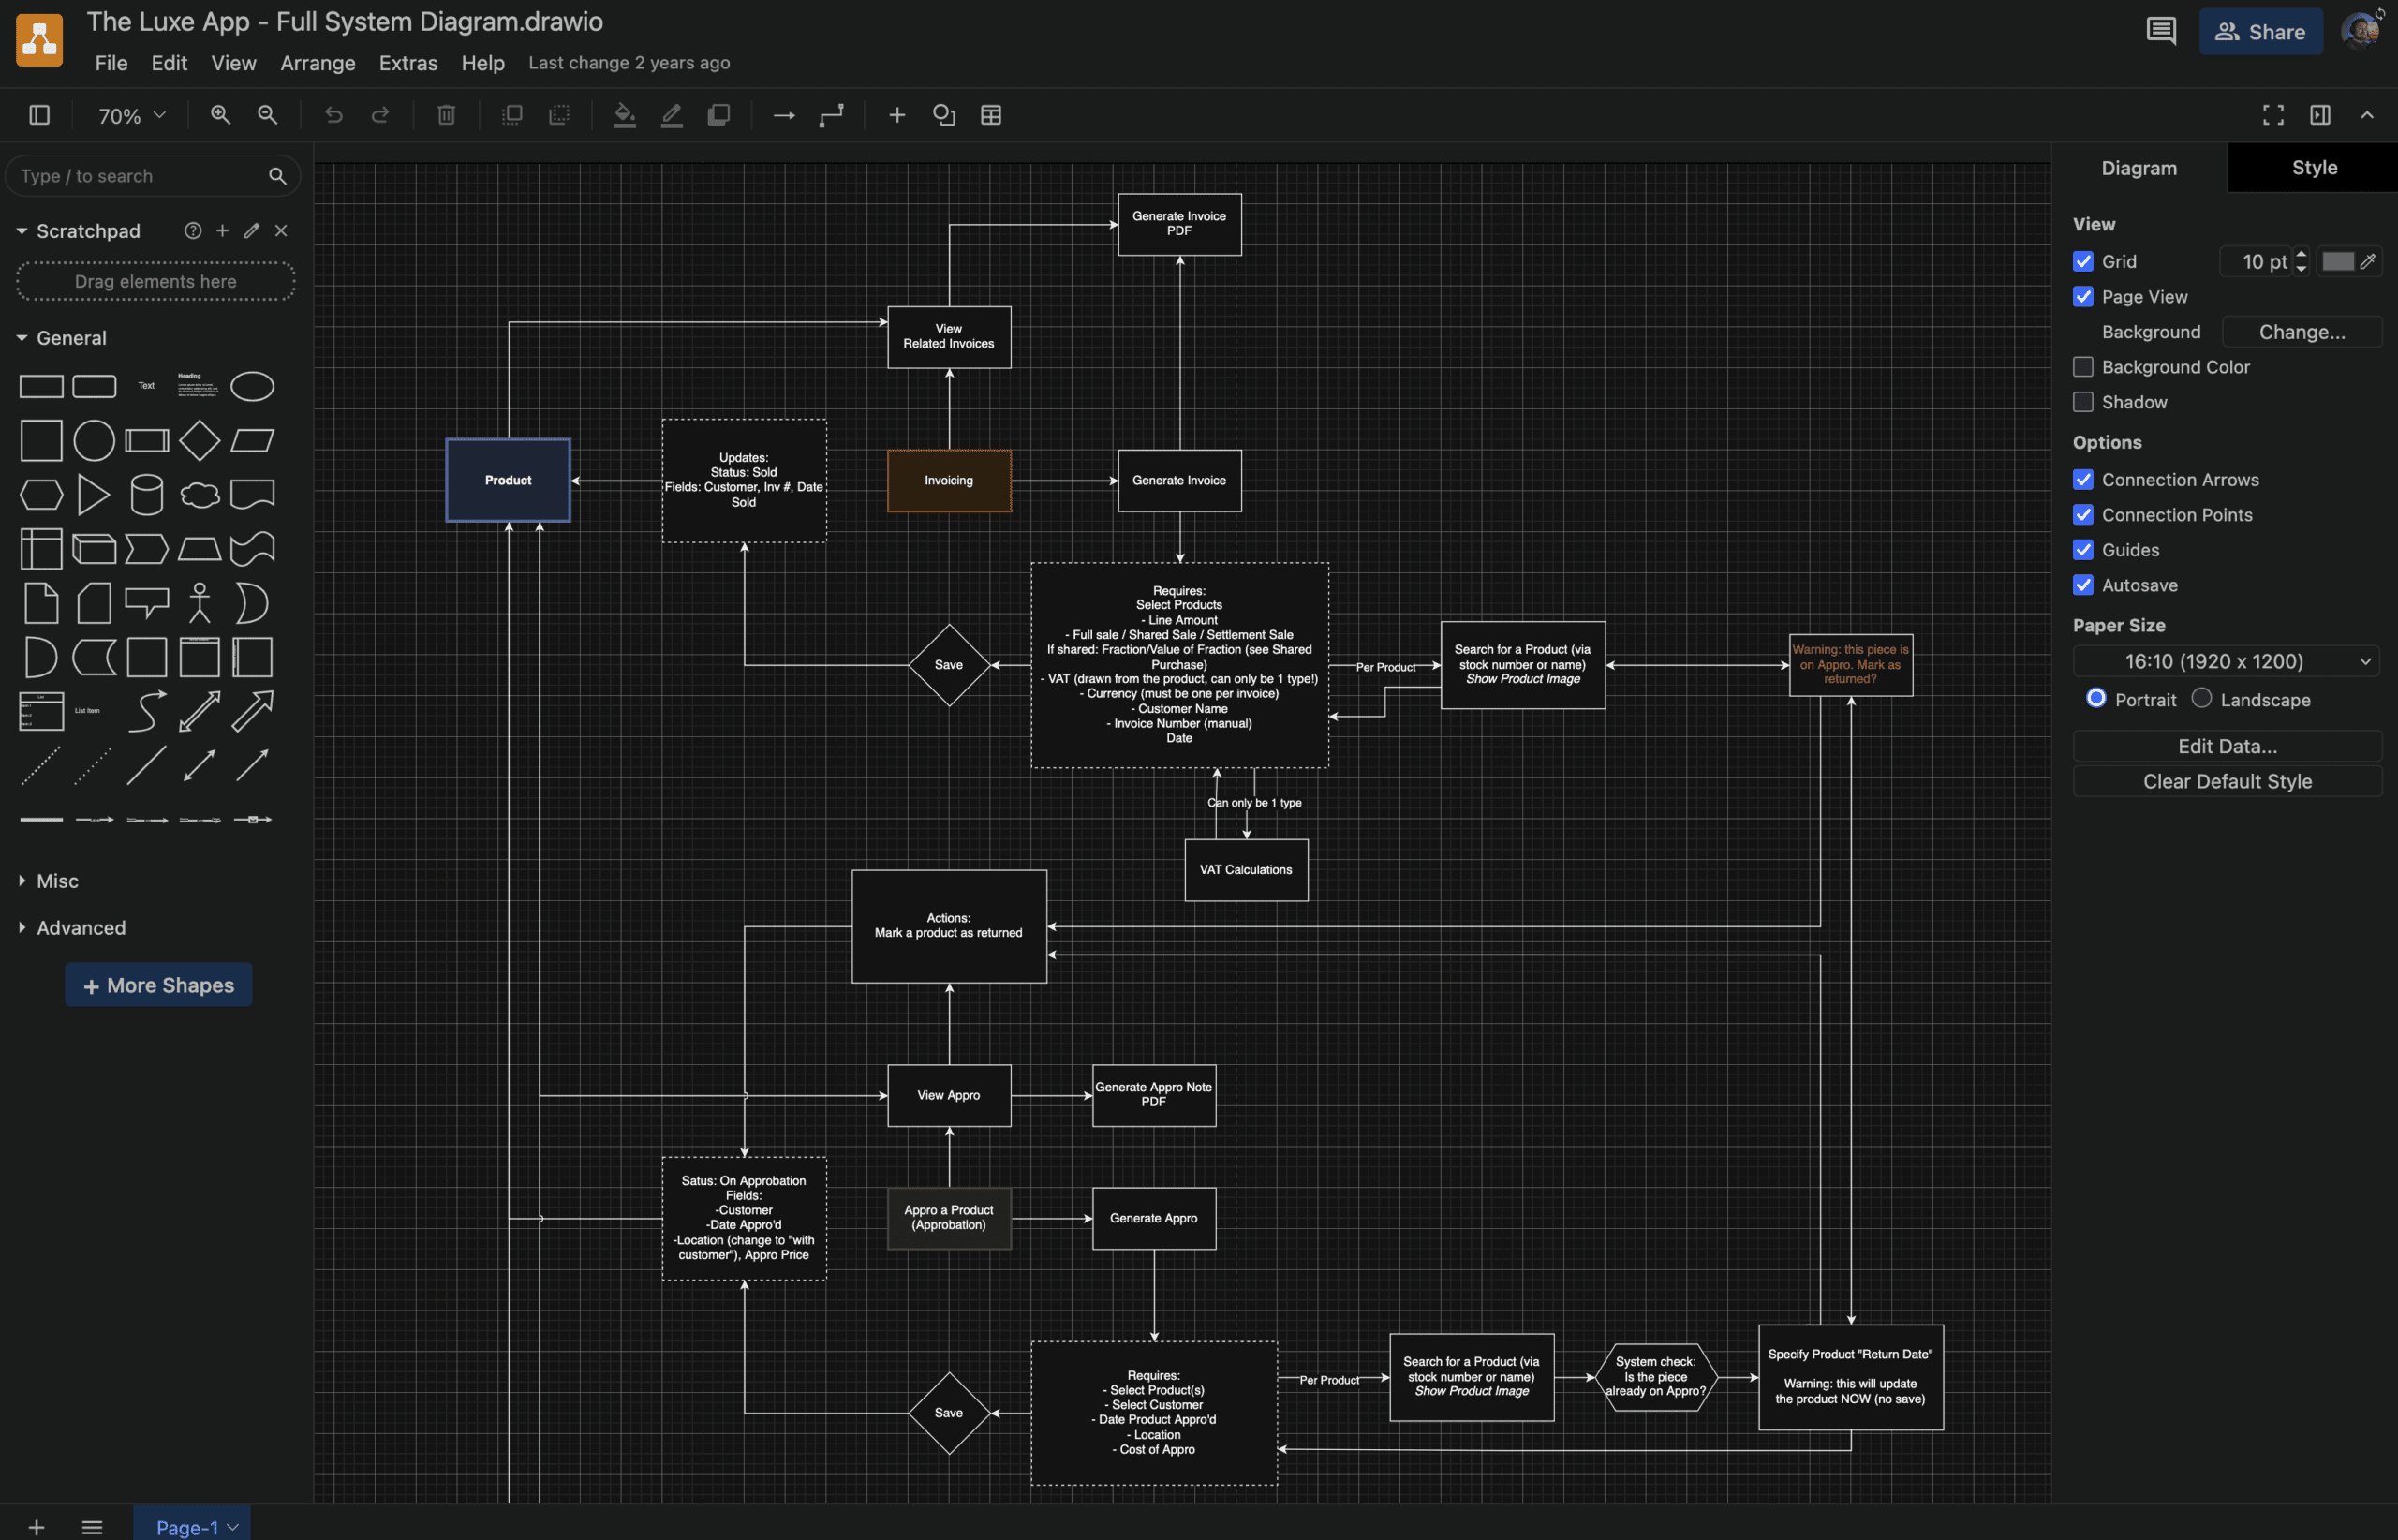The height and width of the screenshot is (1540, 2398).
Task: Click the zoom in magnifier icon
Action: (x=220, y=115)
